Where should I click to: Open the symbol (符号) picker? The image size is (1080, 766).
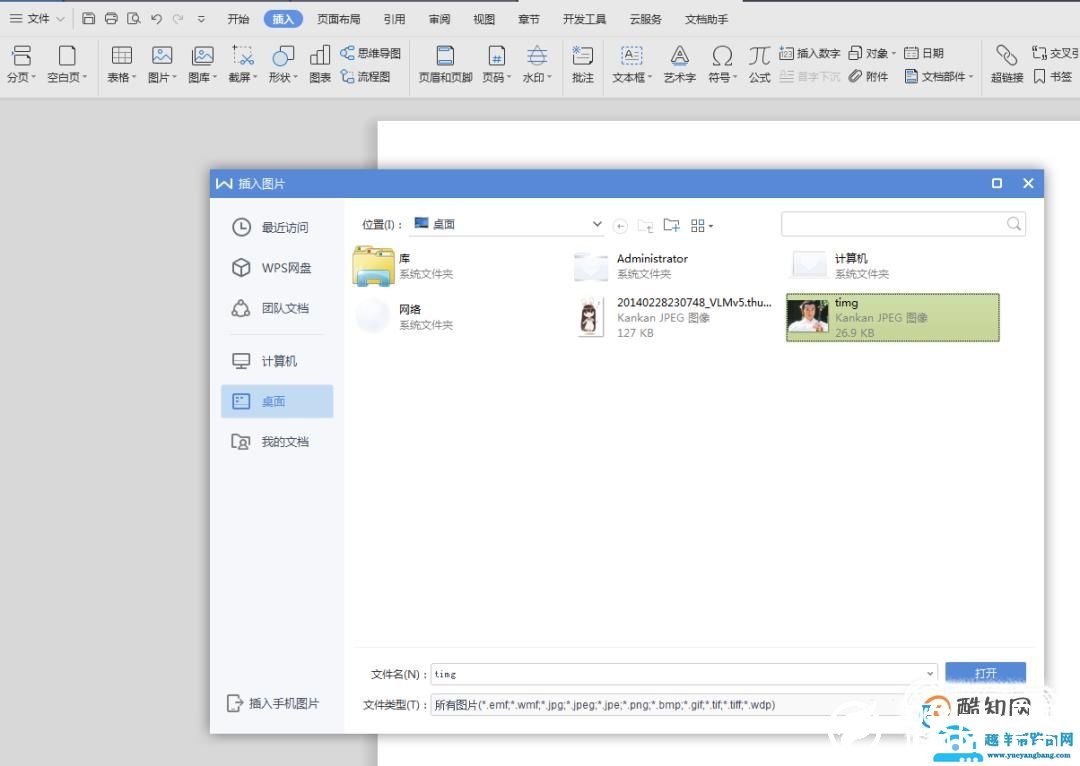click(722, 64)
